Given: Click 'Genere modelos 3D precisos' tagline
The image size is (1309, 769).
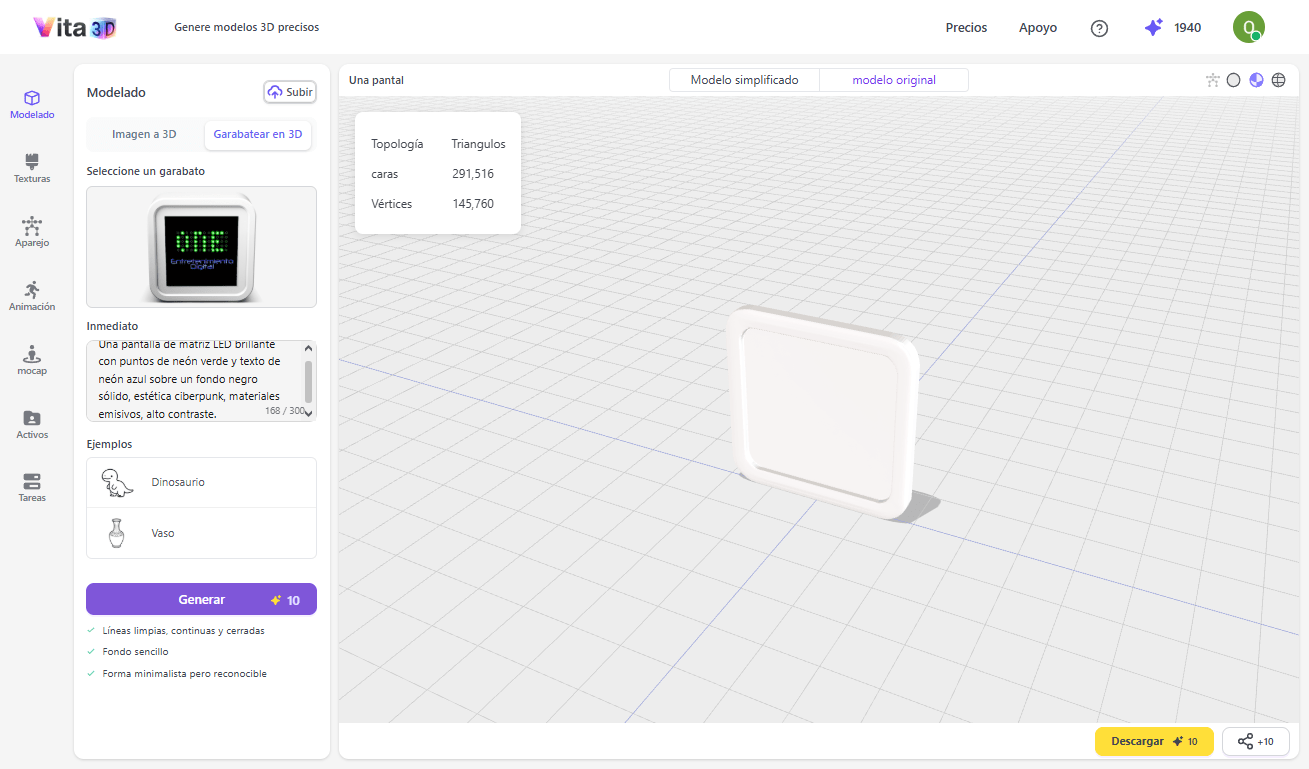Looking at the screenshot, I should click(247, 28).
